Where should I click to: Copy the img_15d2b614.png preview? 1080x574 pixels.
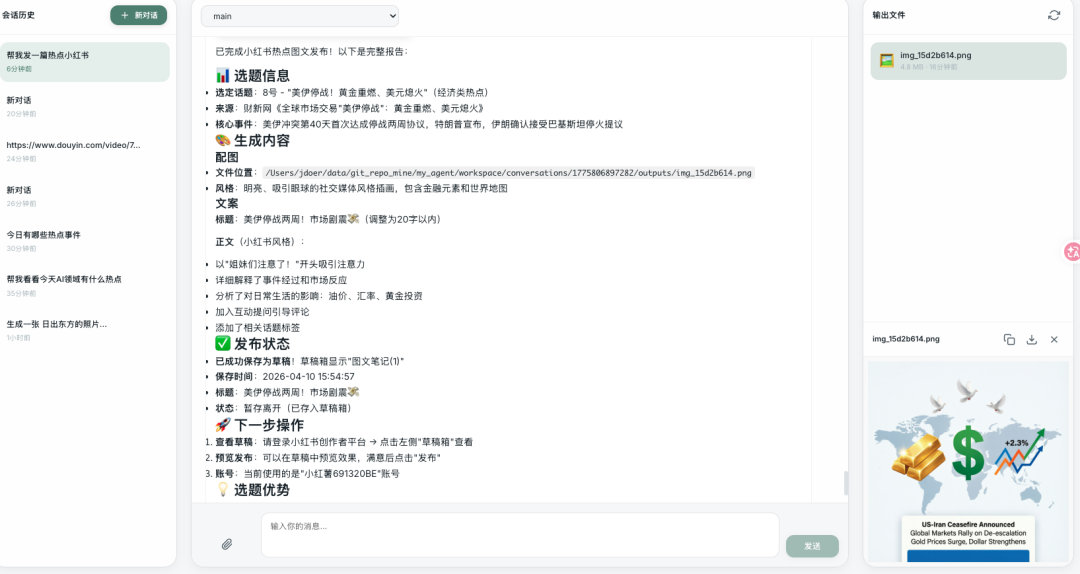[x=1009, y=339]
